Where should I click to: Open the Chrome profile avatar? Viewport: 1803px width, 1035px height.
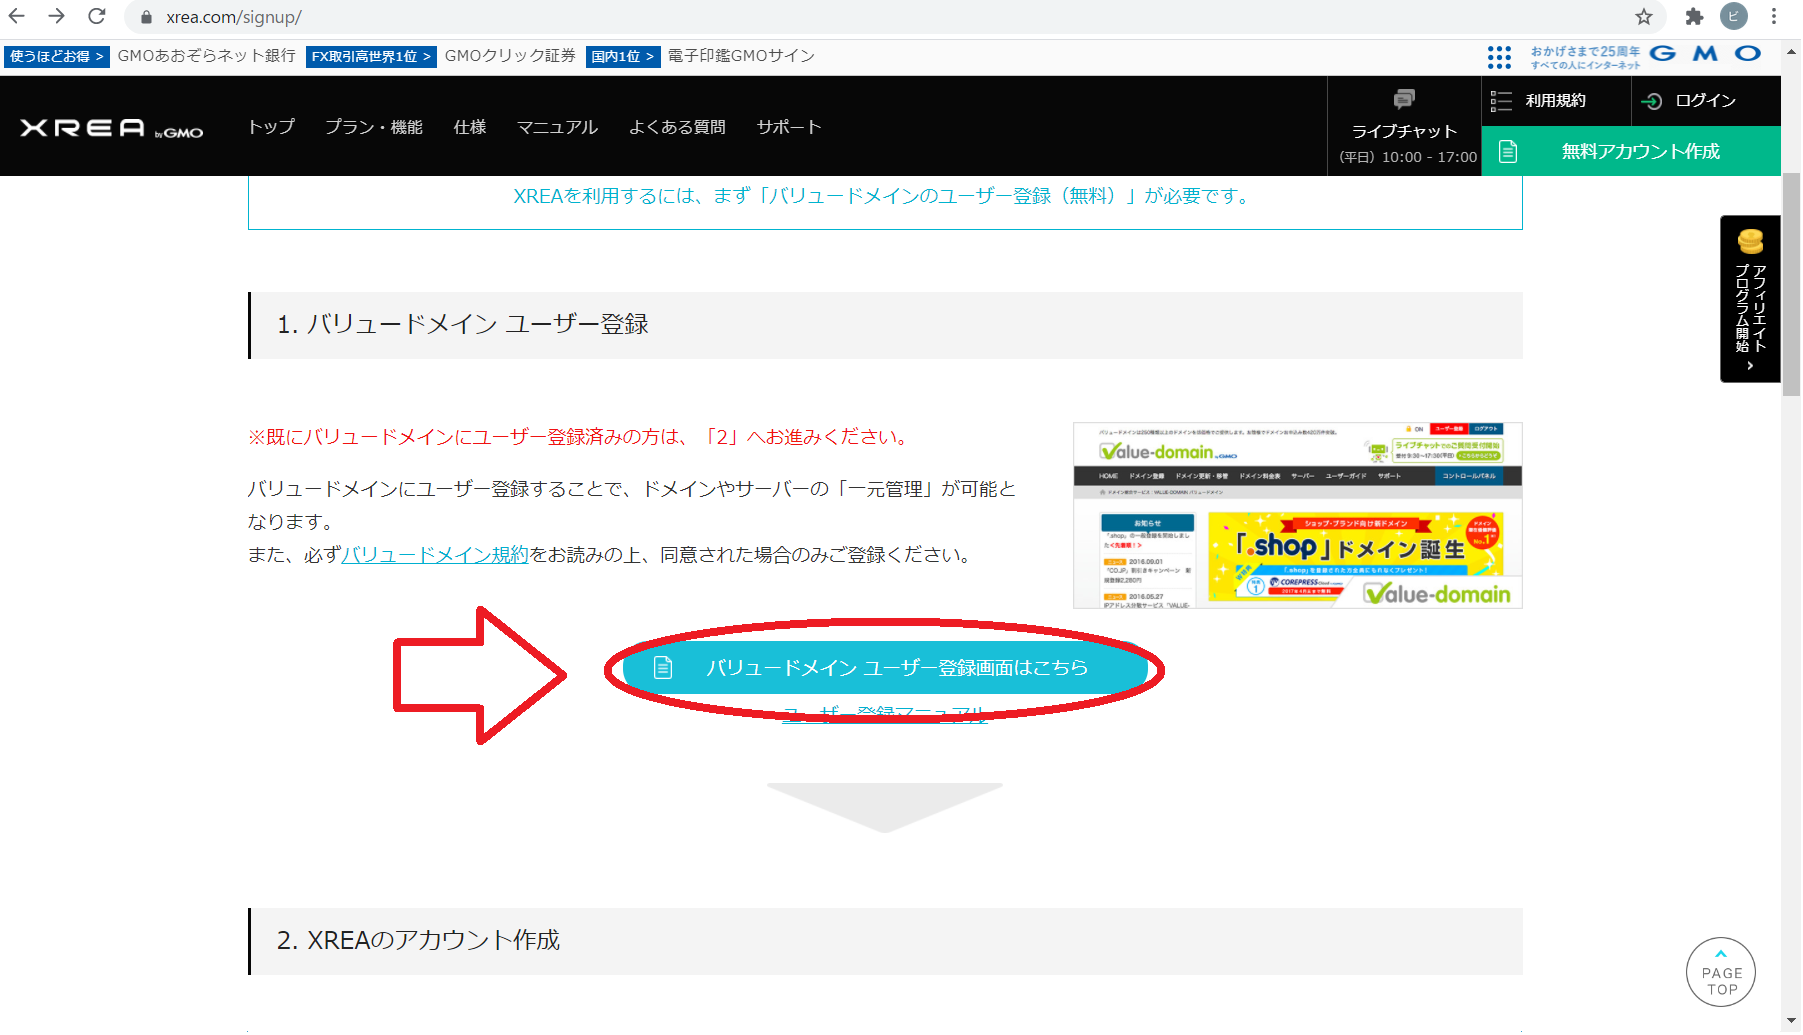(1734, 16)
